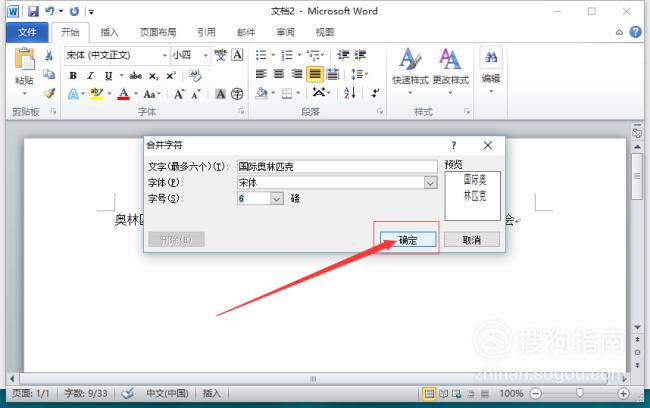Image resolution: width=650 pixels, height=408 pixels.
Task: Pick the red Font Color button
Action: (124, 94)
